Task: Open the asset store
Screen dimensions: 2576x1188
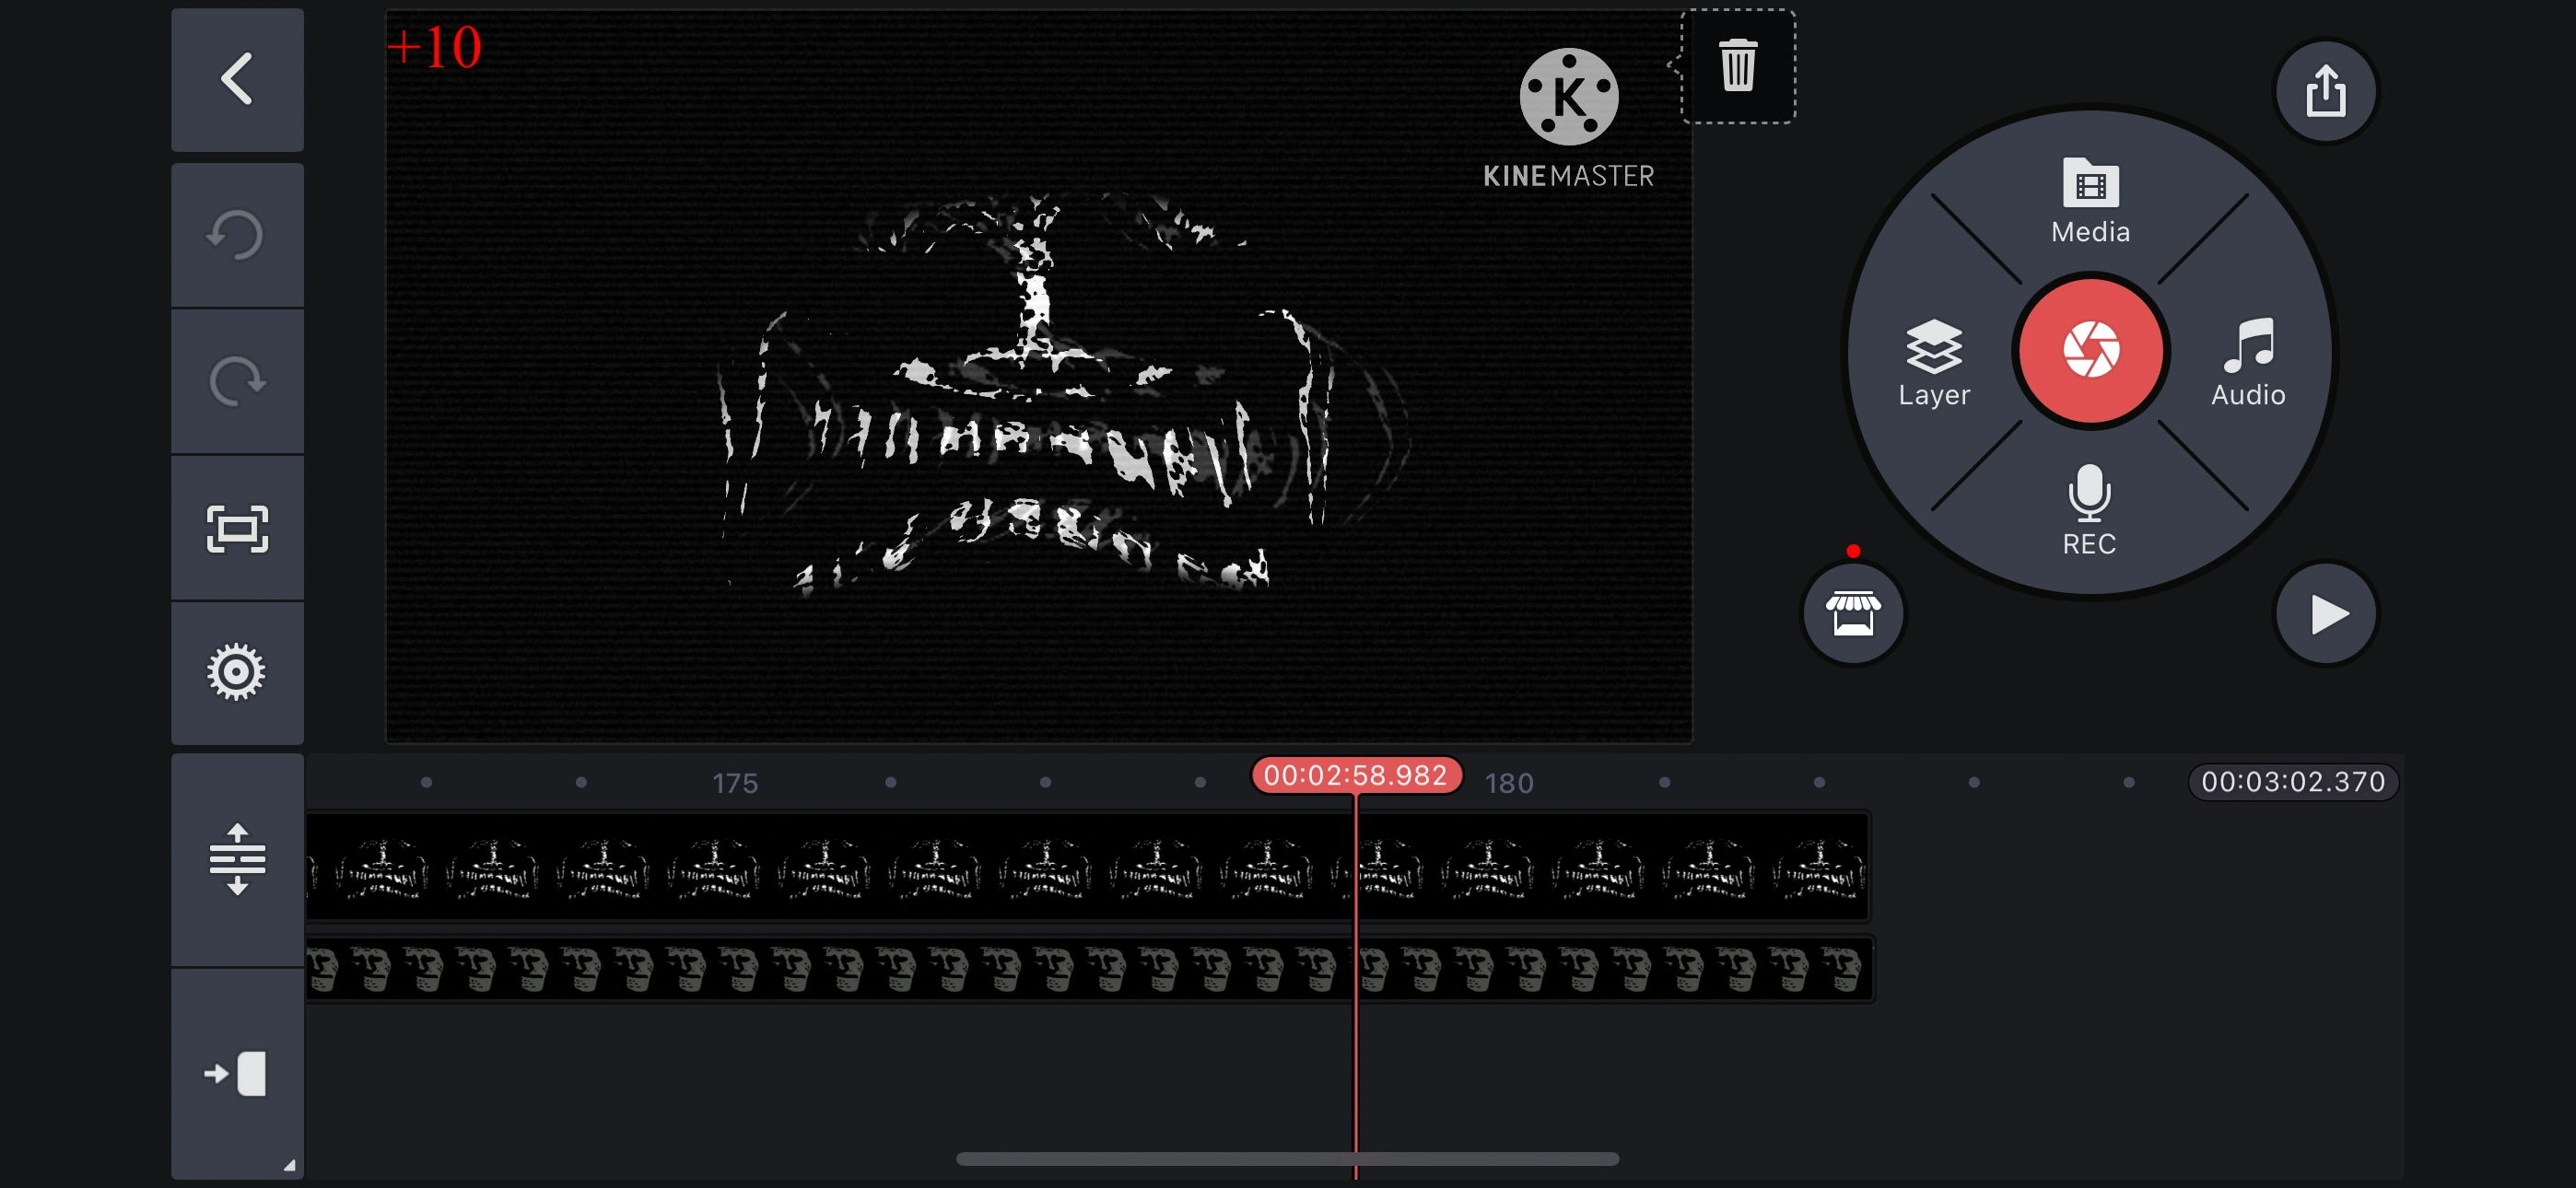Action: [x=1852, y=614]
